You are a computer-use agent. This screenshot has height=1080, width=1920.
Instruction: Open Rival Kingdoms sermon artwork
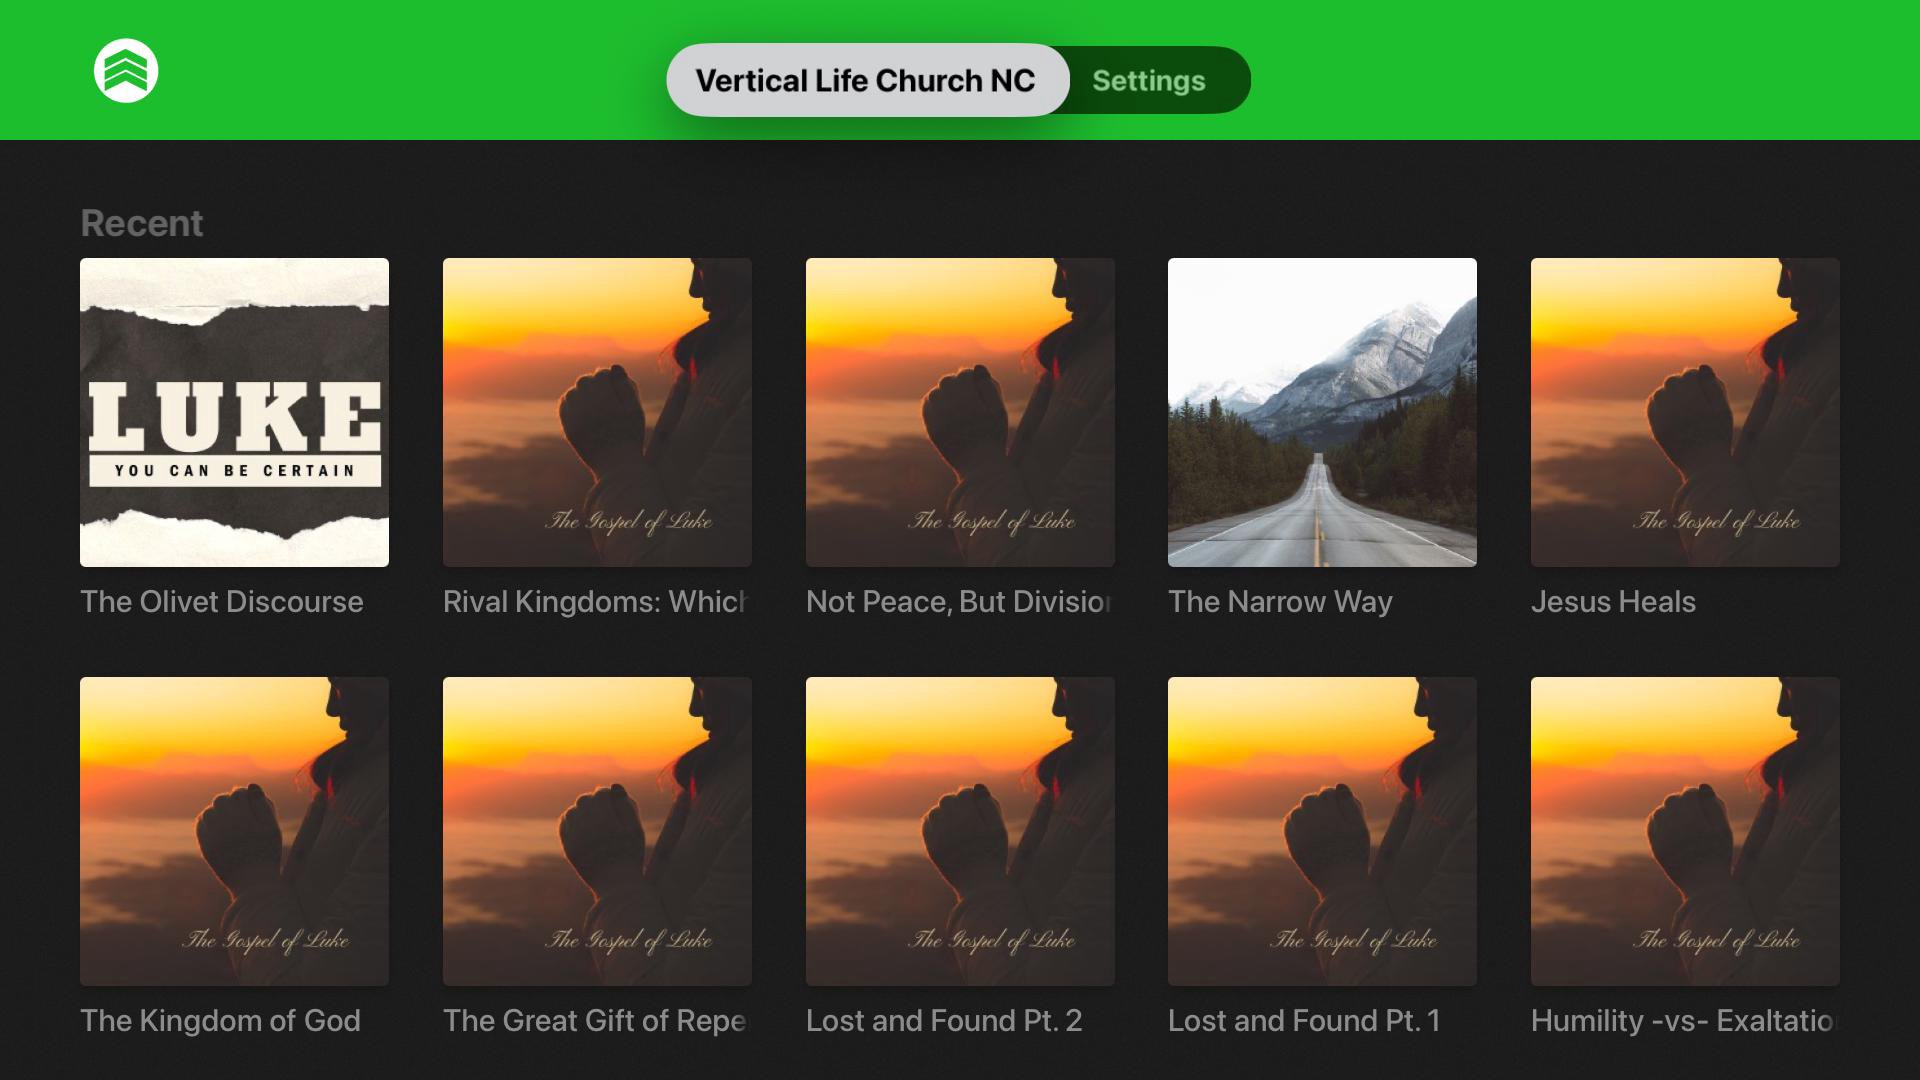tap(597, 412)
